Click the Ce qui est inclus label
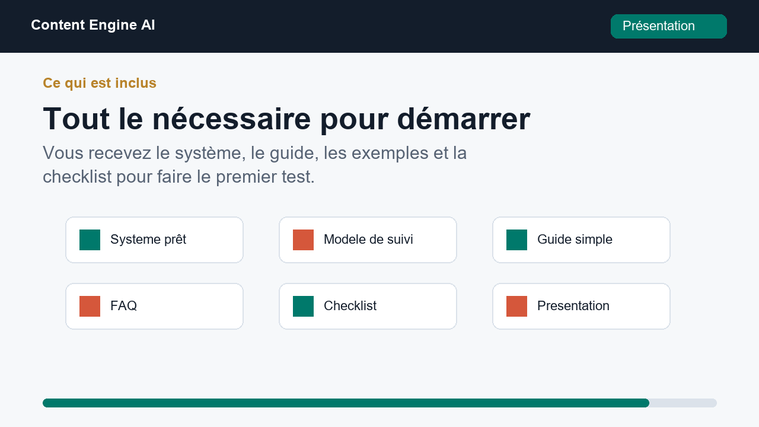Viewport: 759px width, 427px height. pos(99,83)
